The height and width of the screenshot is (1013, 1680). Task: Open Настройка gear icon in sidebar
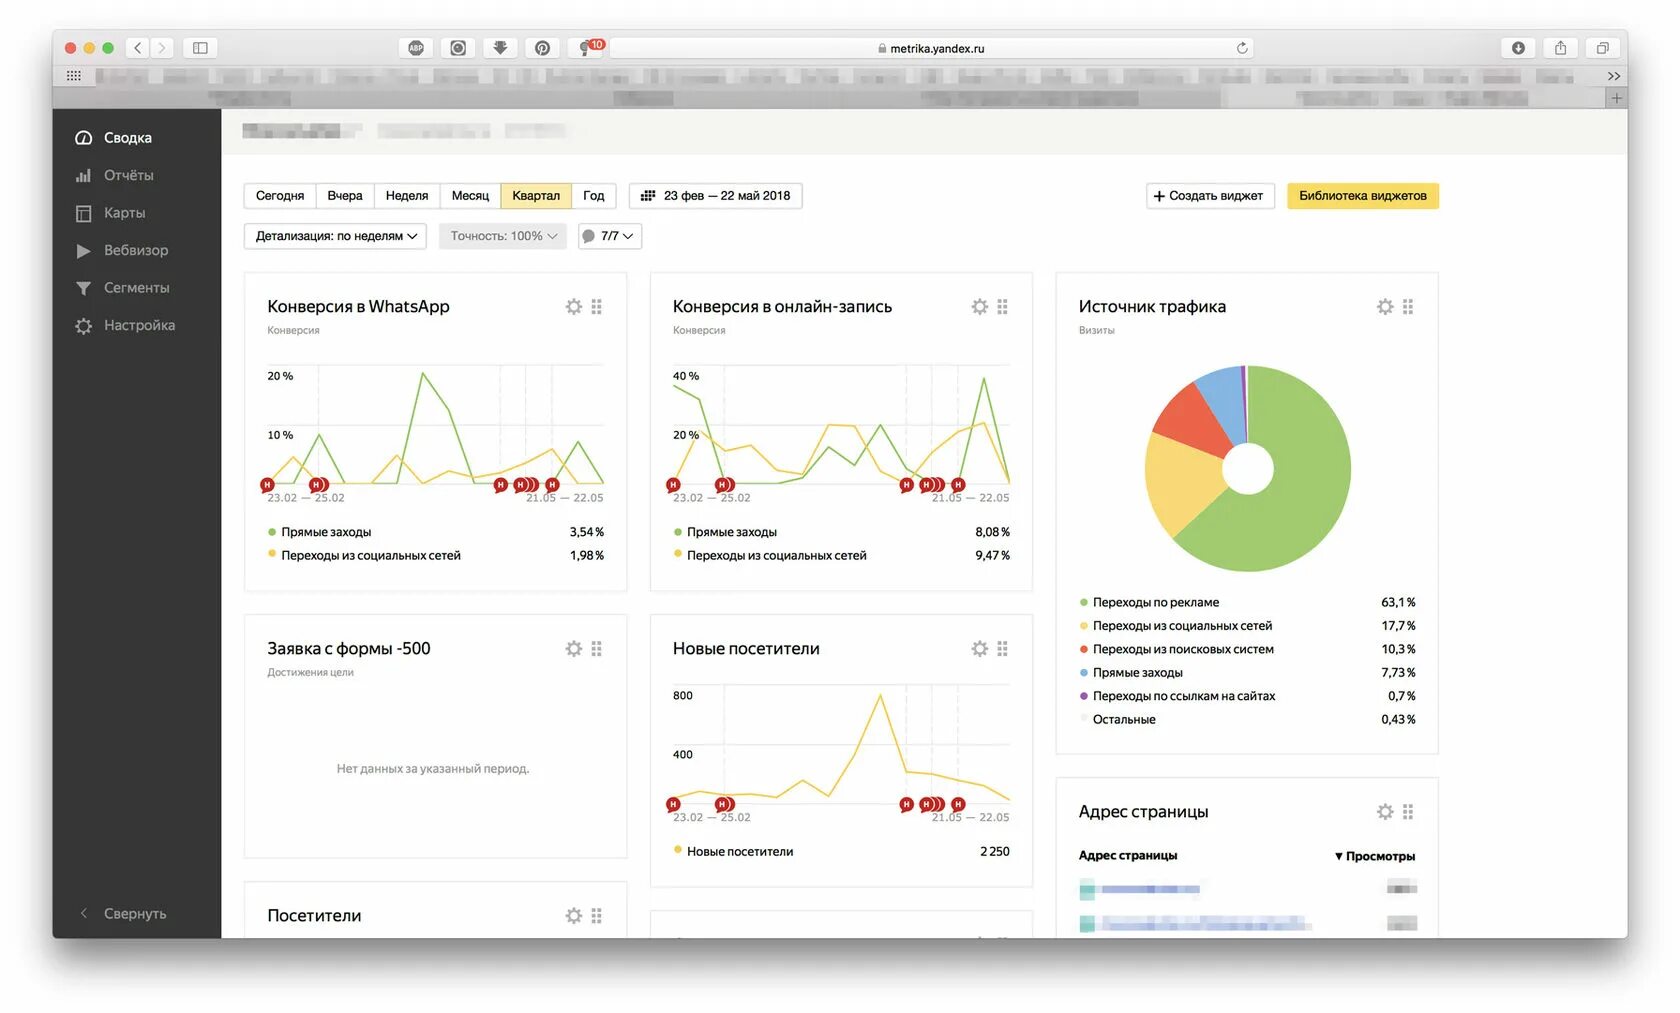click(x=84, y=326)
